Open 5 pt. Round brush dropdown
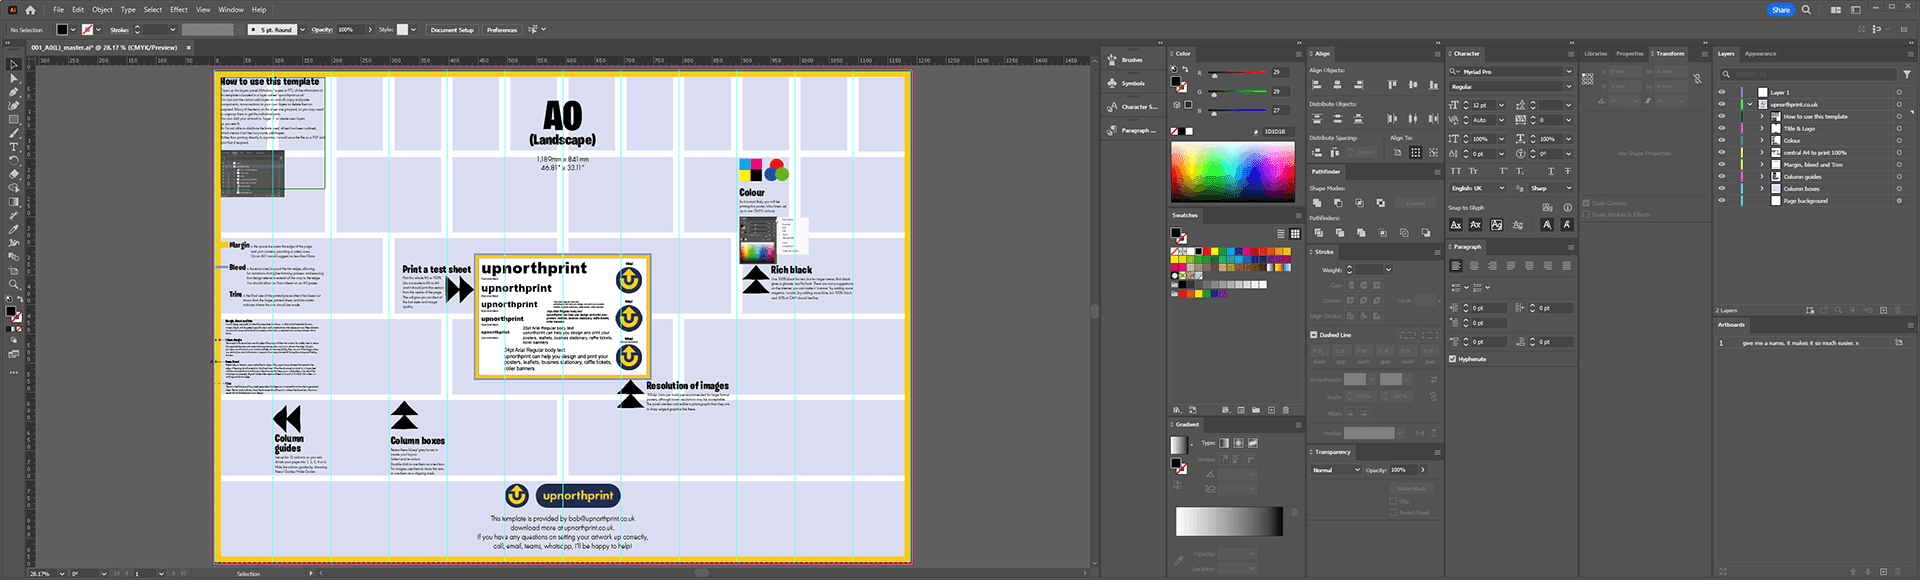The width and height of the screenshot is (1920, 580). [x=303, y=29]
